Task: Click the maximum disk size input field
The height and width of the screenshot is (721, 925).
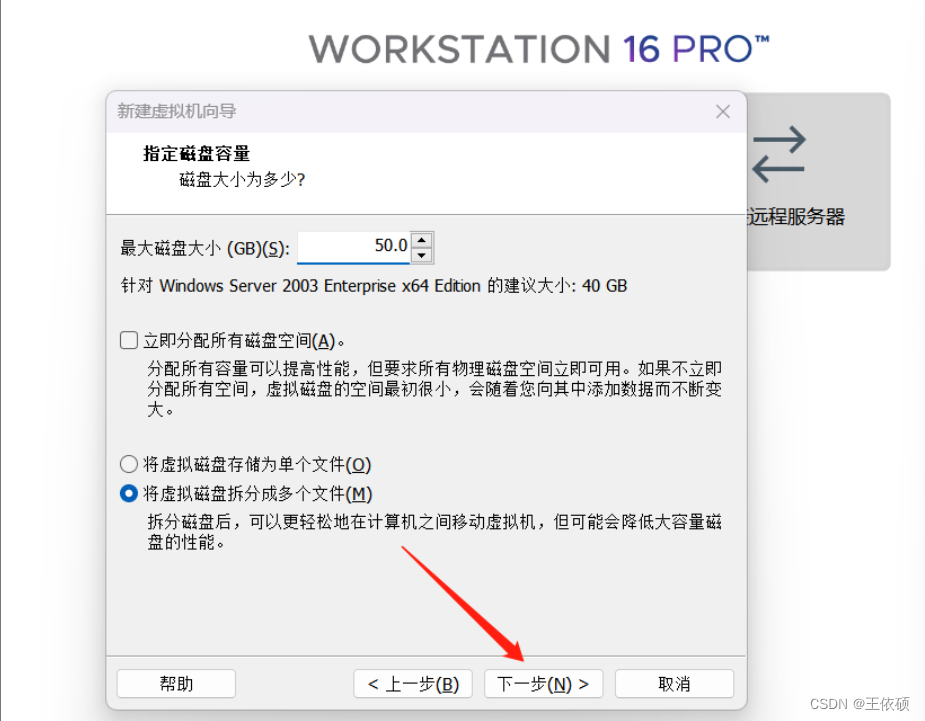Action: pyautogui.click(x=353, y=247)
